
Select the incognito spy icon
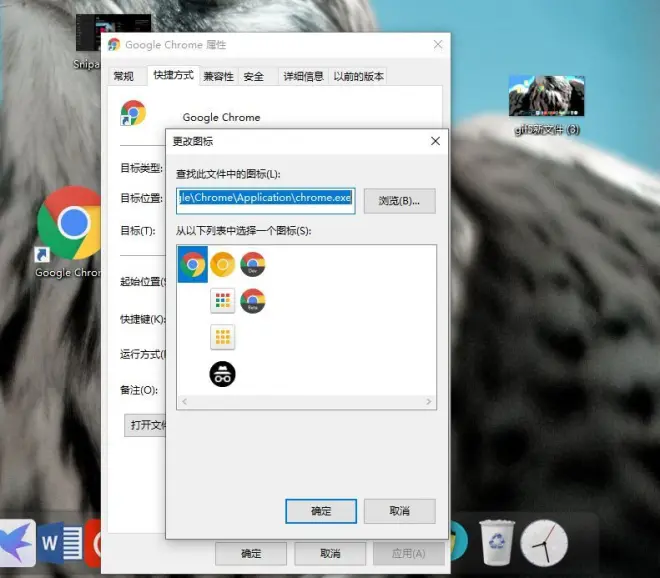tap(223, 374)
